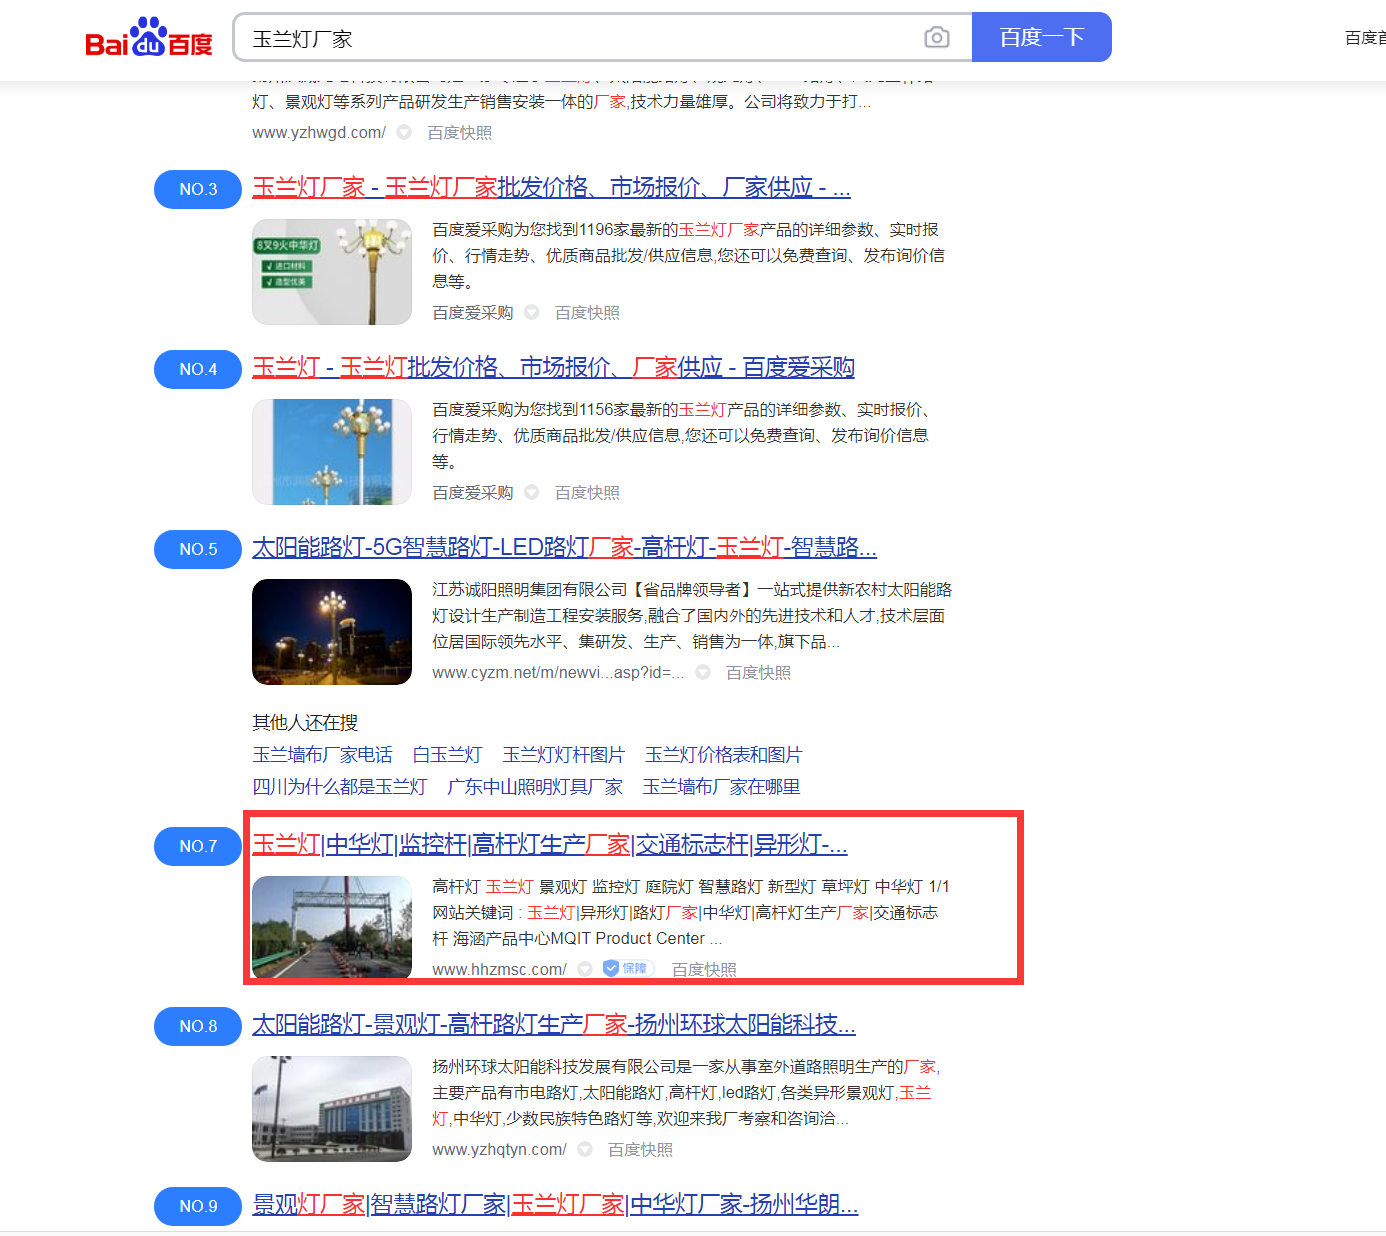
Task: Visit the www.hhzmsc.com/ source link
Action: pyautogui.click(x=499, y=970)
